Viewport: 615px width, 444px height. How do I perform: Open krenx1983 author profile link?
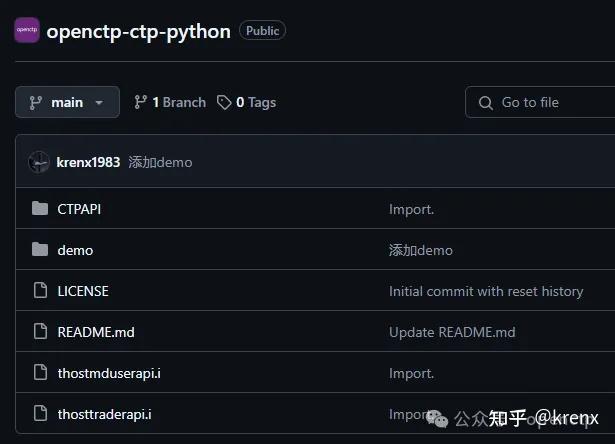(88, 162)
